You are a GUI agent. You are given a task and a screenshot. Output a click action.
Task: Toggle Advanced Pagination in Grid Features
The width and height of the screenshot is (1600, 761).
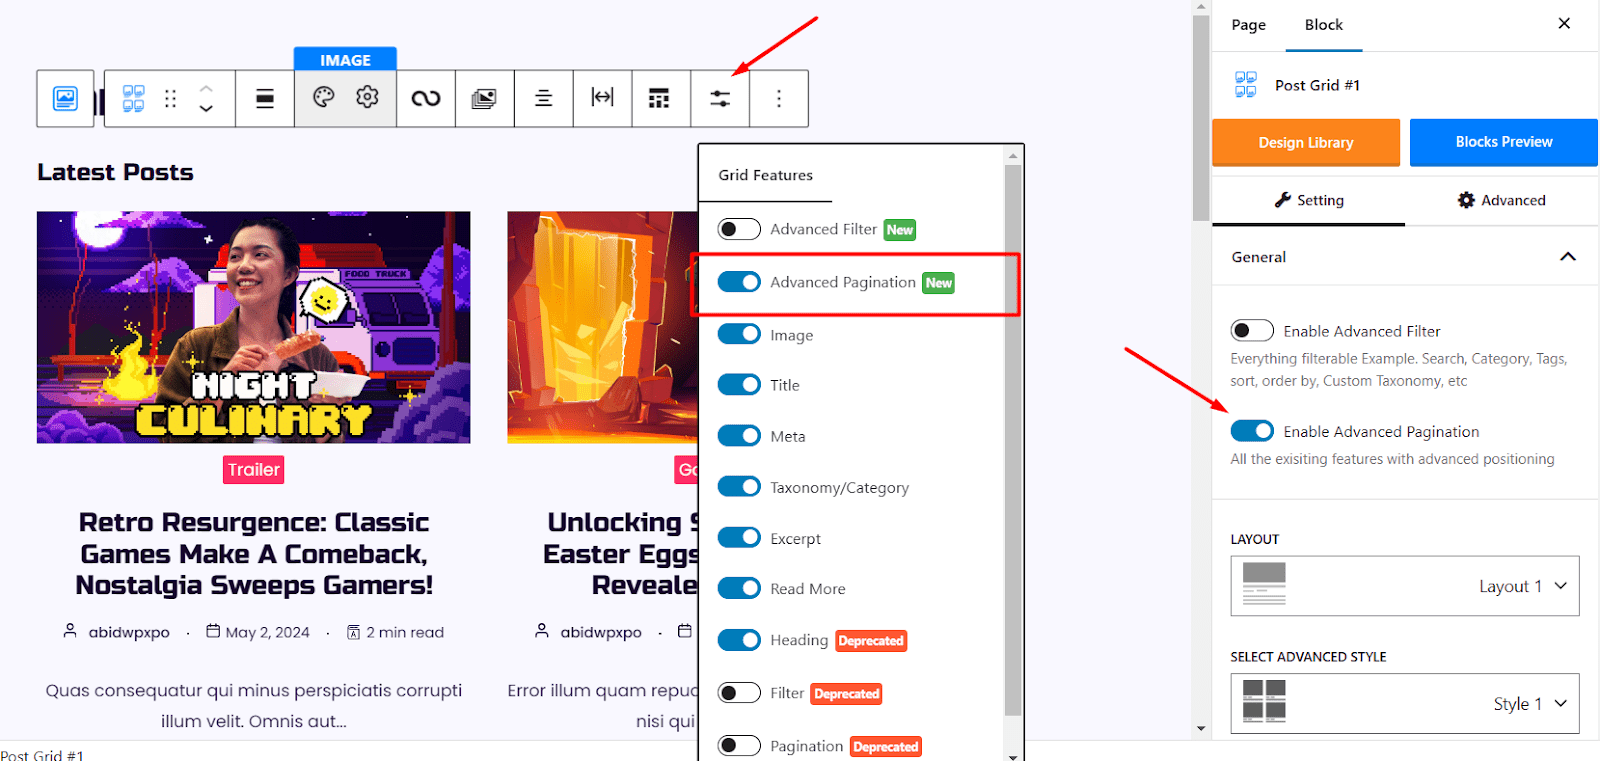point(739,282)
